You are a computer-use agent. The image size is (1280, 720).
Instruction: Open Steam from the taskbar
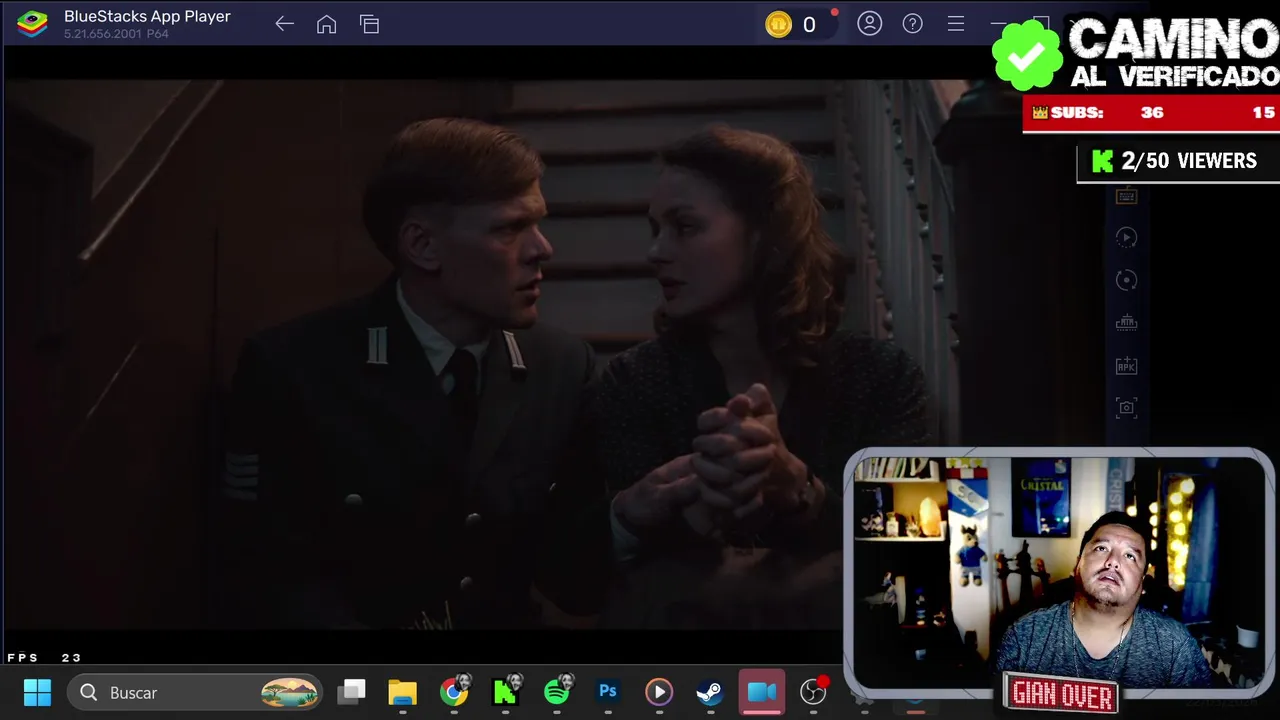[710, 692]
